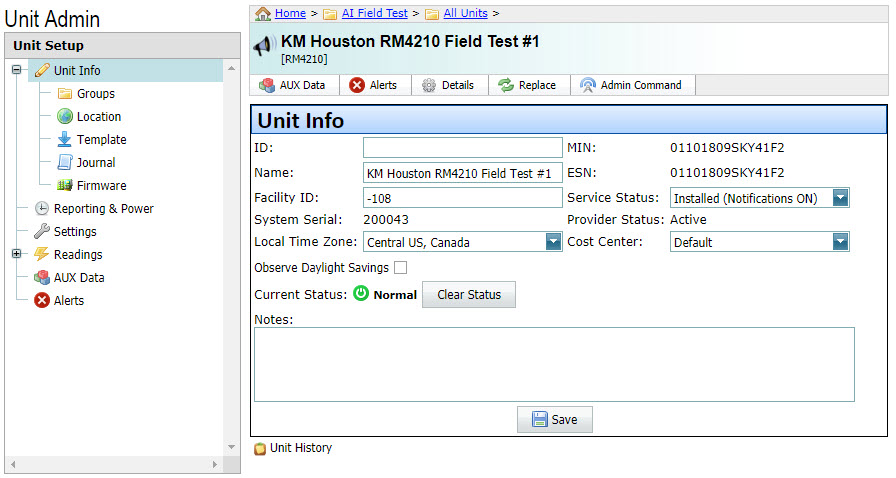Screen dimensions: 896x478
Task: Enable Observe Daylight Savings checkbox
Action: pos(400,268)
